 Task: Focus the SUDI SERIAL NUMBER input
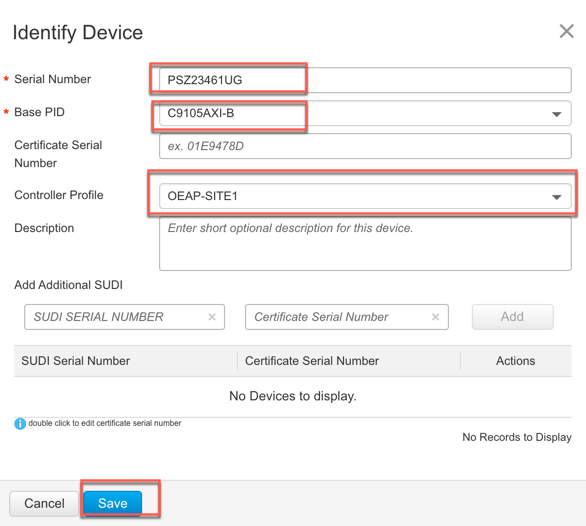pos(124,317)
